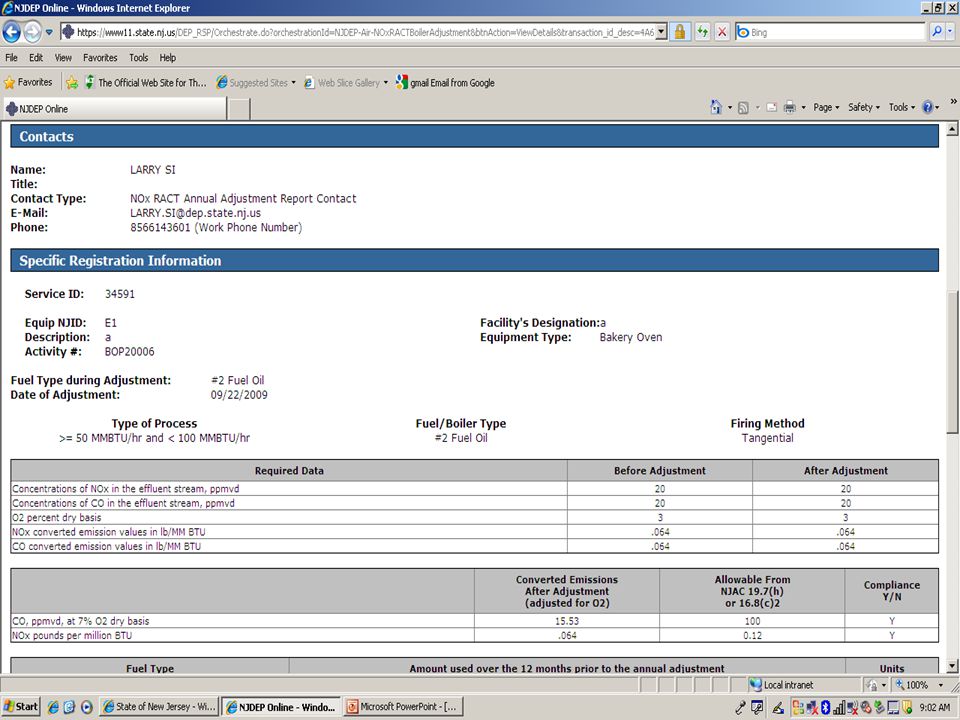This screenshot has height=720, width=960.
Task: Open the Favorites menu in menu bar
Action: coord(100,58)
